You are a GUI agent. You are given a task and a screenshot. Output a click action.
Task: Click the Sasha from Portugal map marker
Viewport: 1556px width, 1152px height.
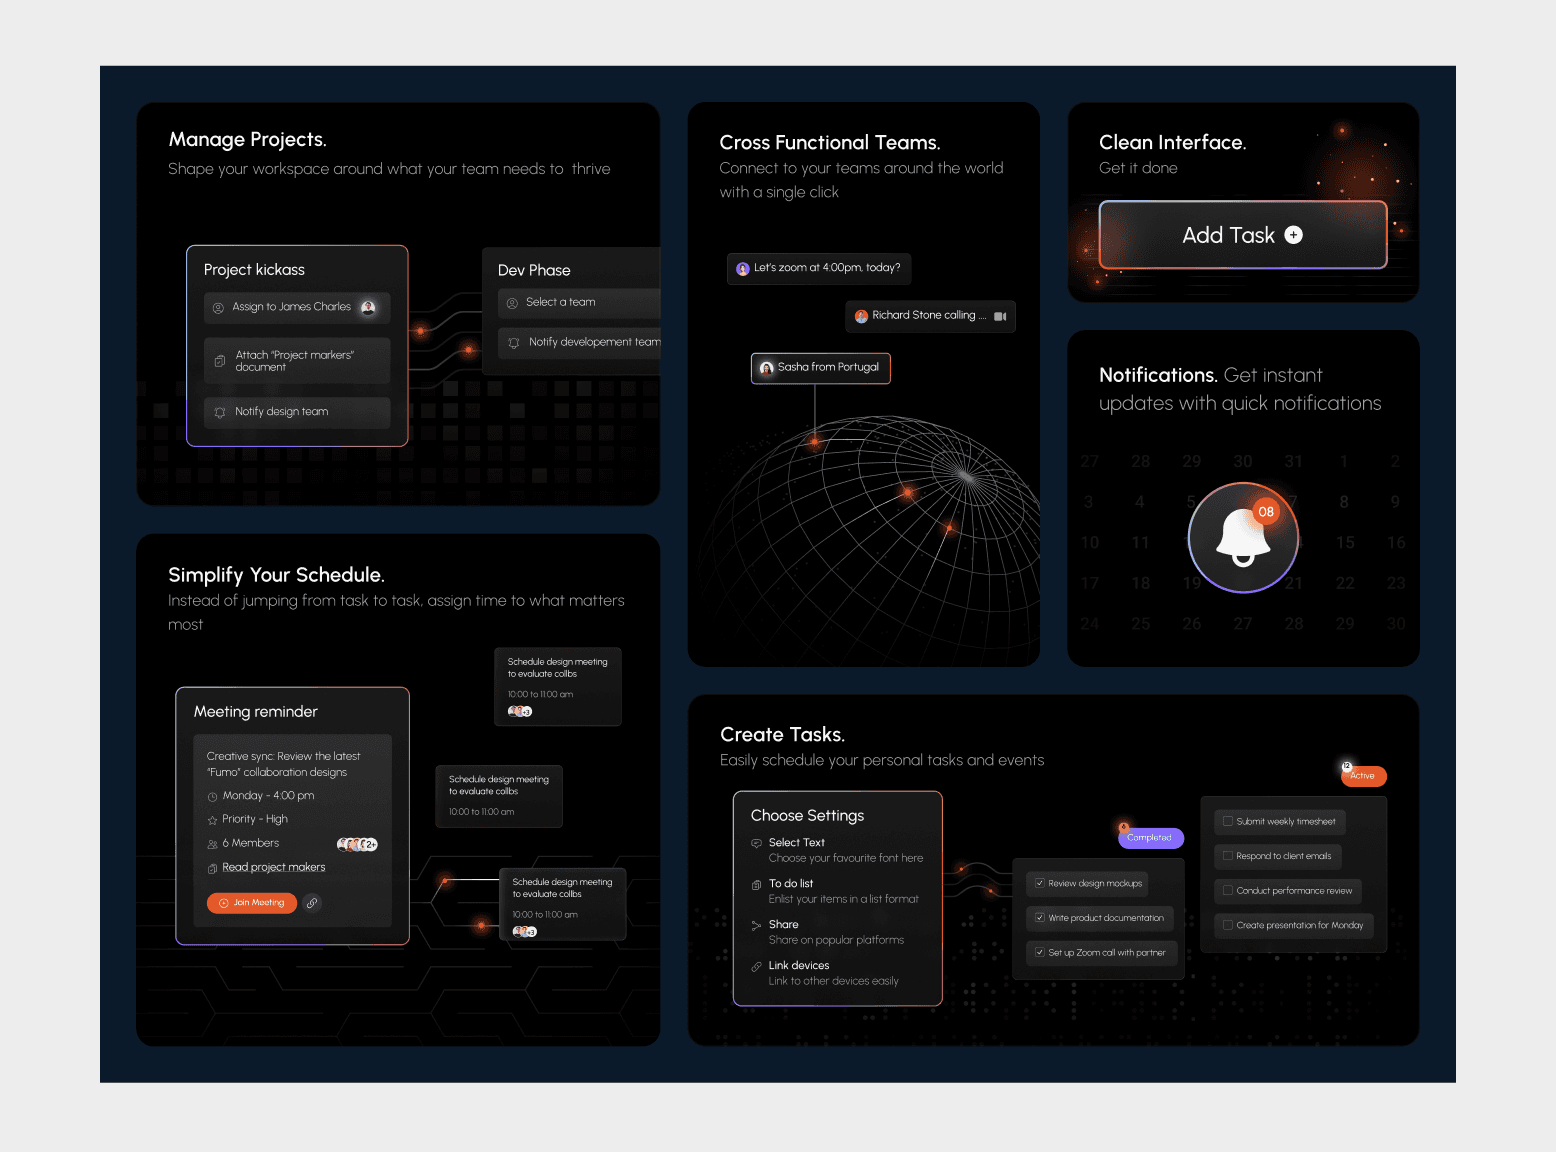tap(820, 368)
